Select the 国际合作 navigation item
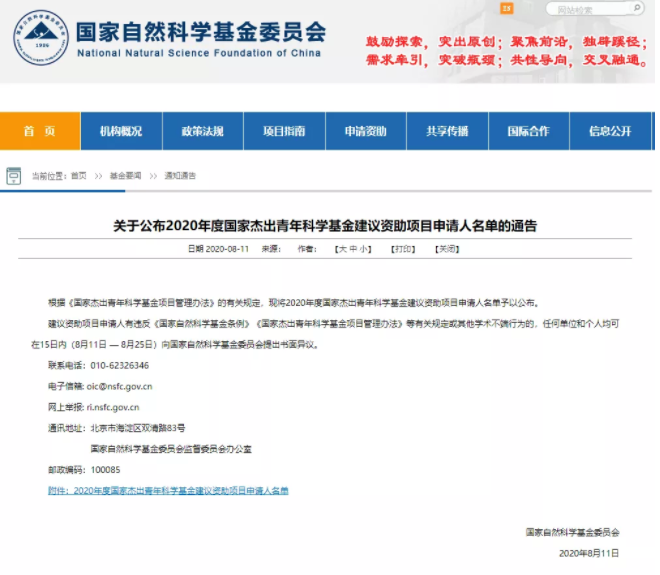This screenshot has width=660, height=575. (528, 131)
